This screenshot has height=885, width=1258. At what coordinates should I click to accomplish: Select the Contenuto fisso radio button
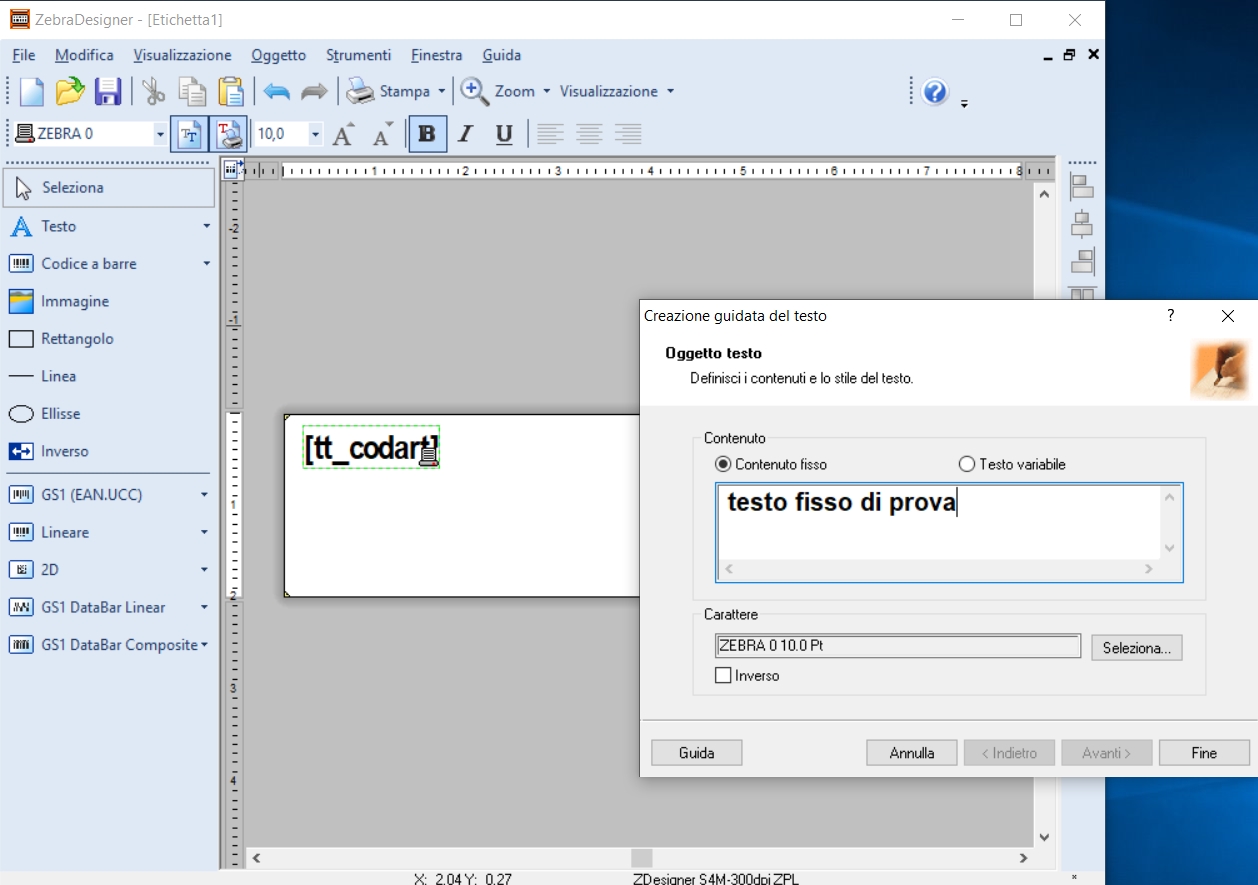click(724, 464)
